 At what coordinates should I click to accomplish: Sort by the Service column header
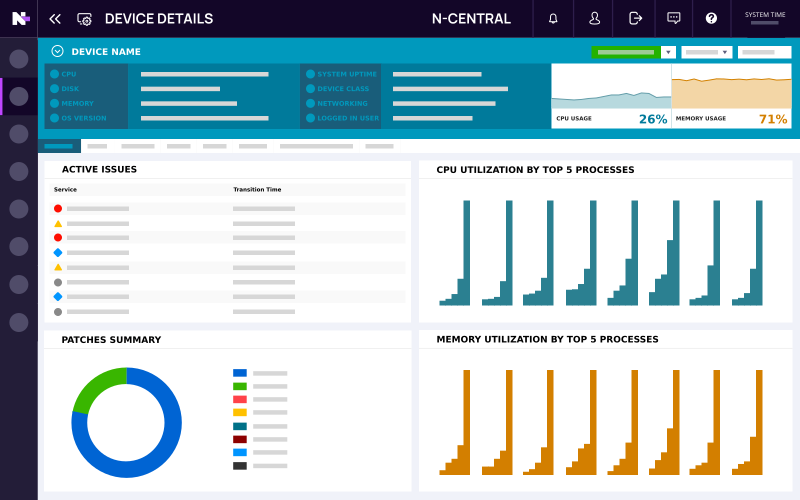pos(66,189)
